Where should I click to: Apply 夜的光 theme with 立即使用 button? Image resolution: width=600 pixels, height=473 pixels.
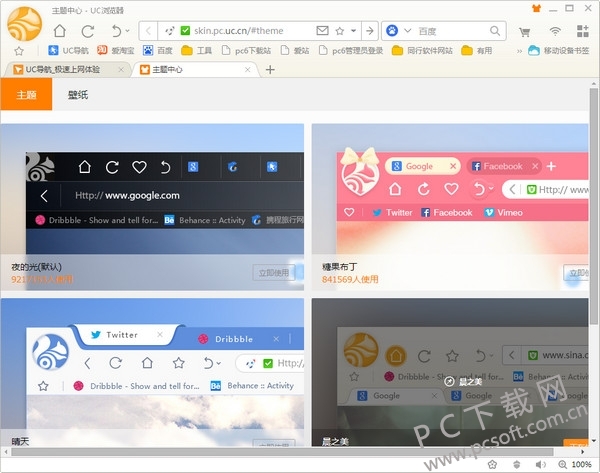coord(274,273)
